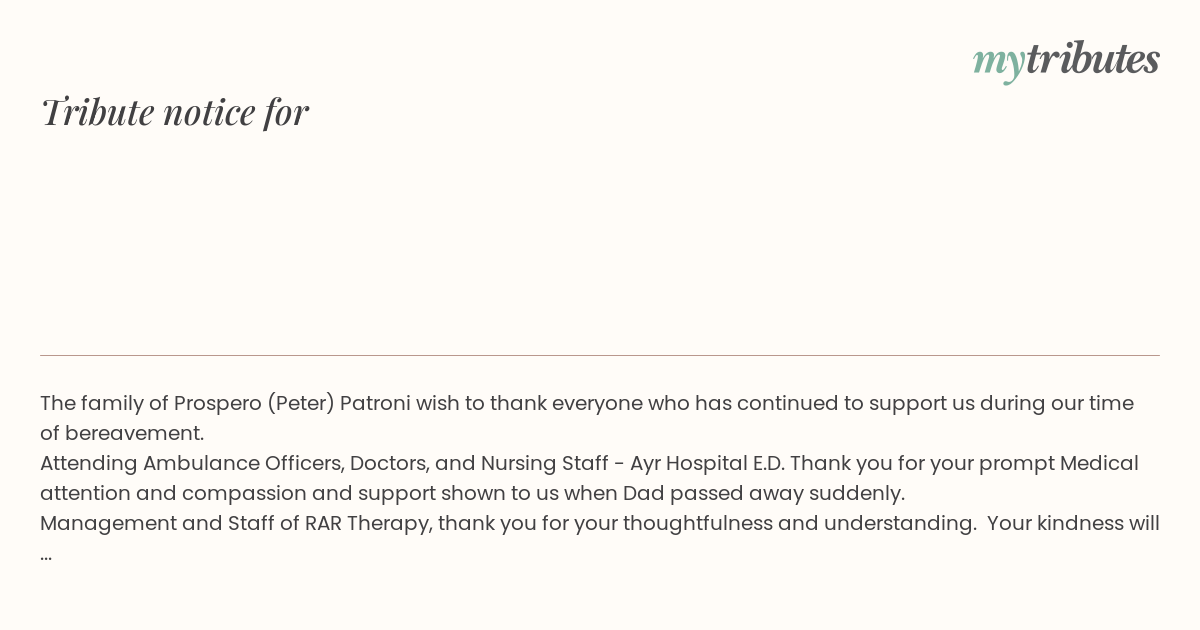This screenshot has height=630, width=1200.
Task: Click the mytributes logo
Action: tap(1066, 60)
